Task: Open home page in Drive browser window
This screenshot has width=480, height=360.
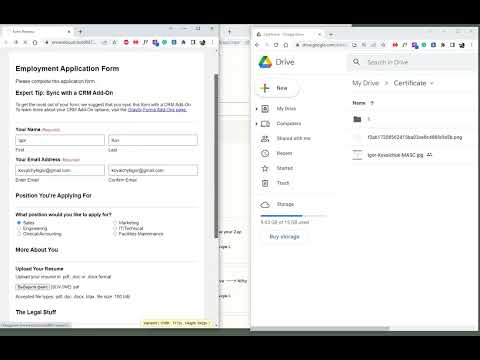Action: click(286, 45)
